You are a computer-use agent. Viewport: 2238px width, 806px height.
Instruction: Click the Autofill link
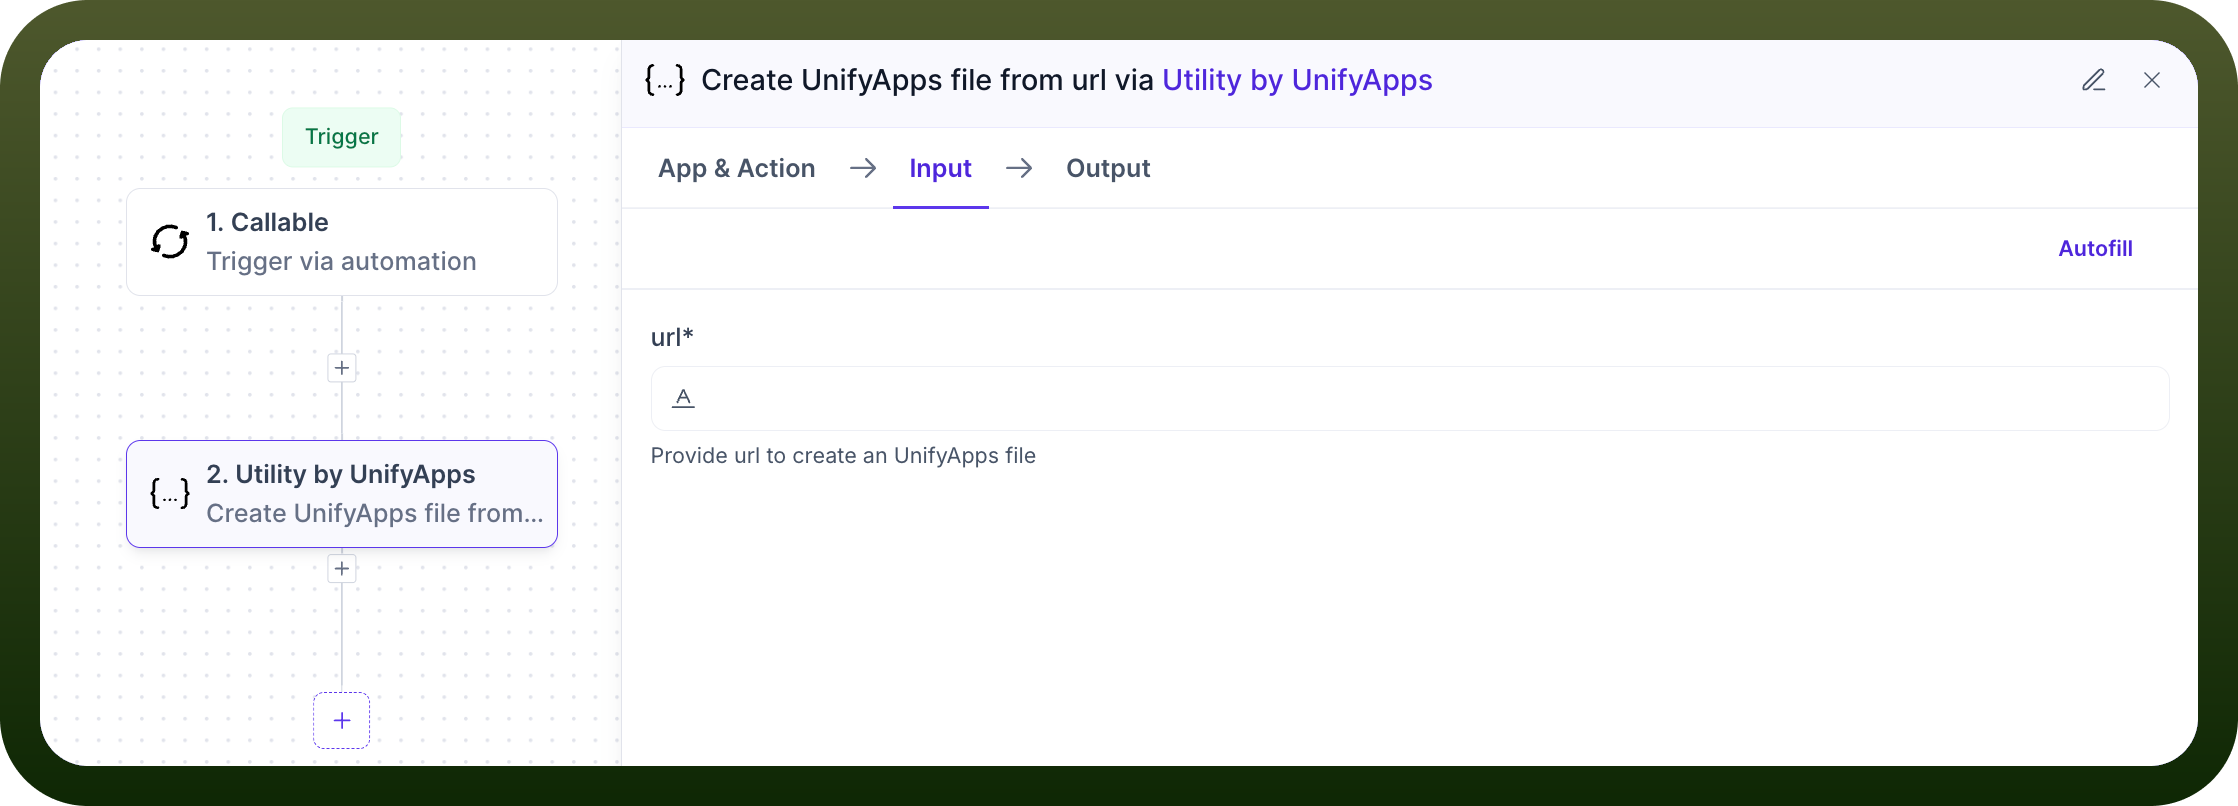pyautogui.click(x=2095, y=248)
